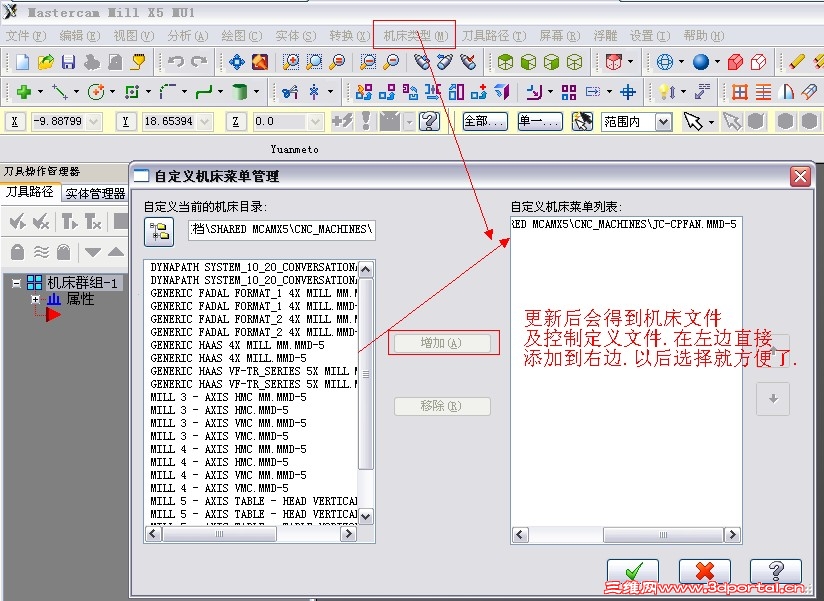The width and height of the screenshot is (824, 601).
Task: Click the select all operations checkmark icon
Action: 17,221
